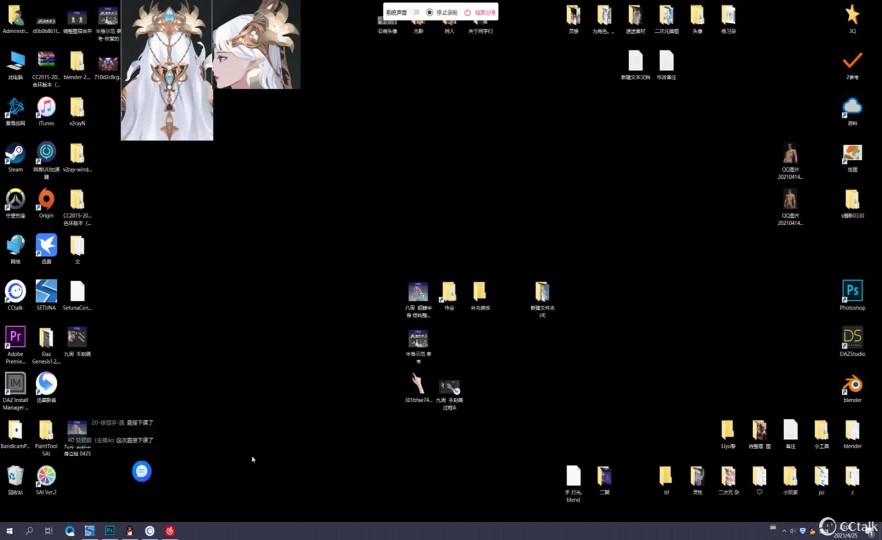The height and width of the screenshot is (540, 882).
Task: Open the Origin launcher shortcut
Action: point(46,204)
